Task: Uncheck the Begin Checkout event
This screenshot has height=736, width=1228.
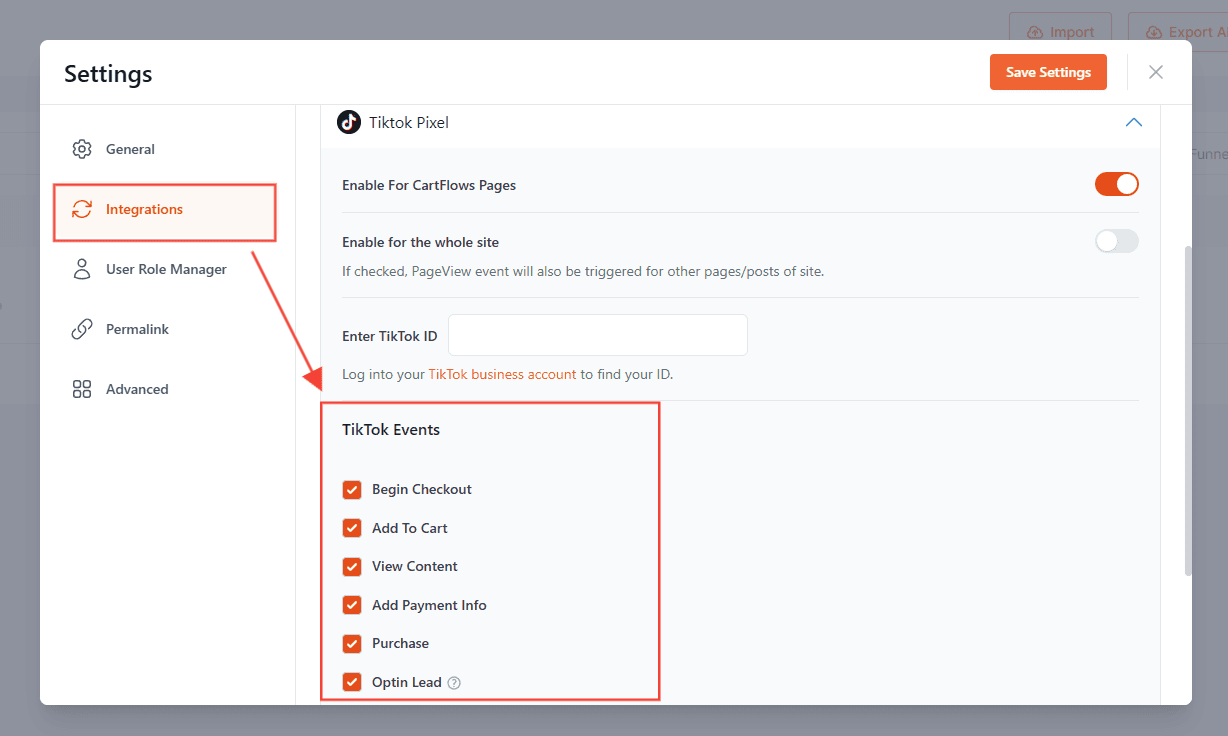Action: (x=352, y=489)
